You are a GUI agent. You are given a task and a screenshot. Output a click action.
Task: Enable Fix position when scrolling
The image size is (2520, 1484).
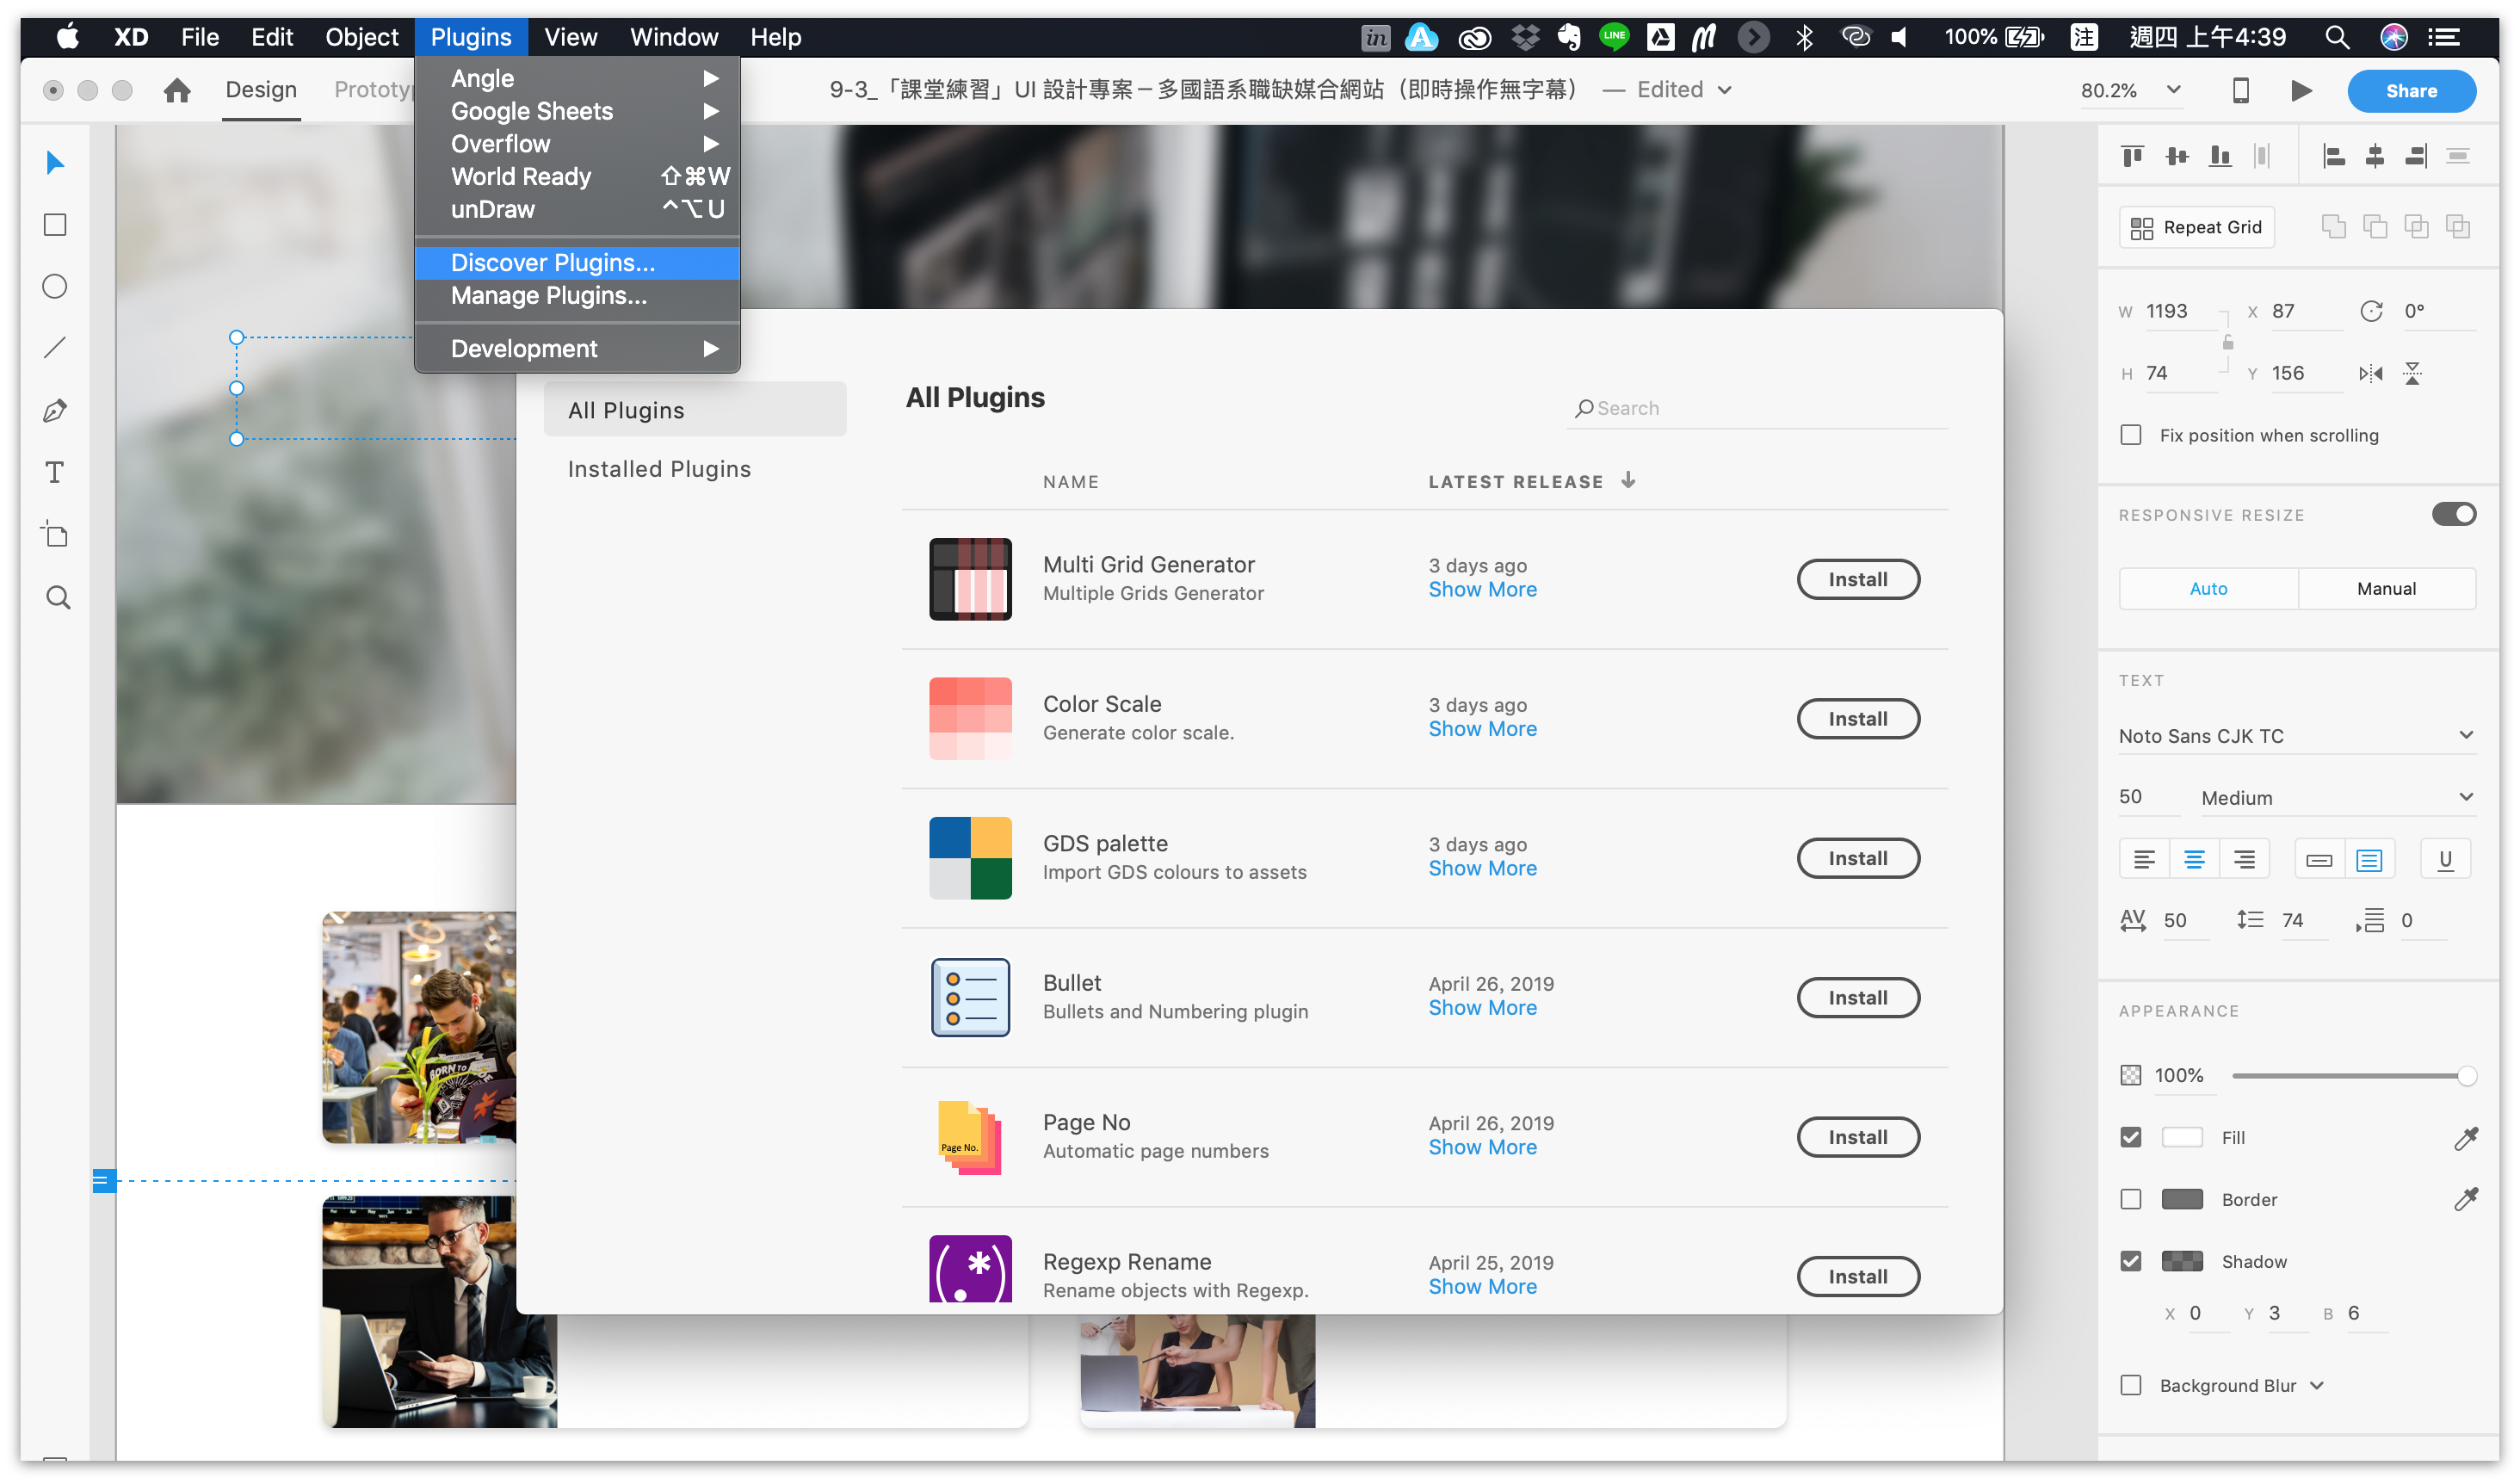click(2130, 435)
